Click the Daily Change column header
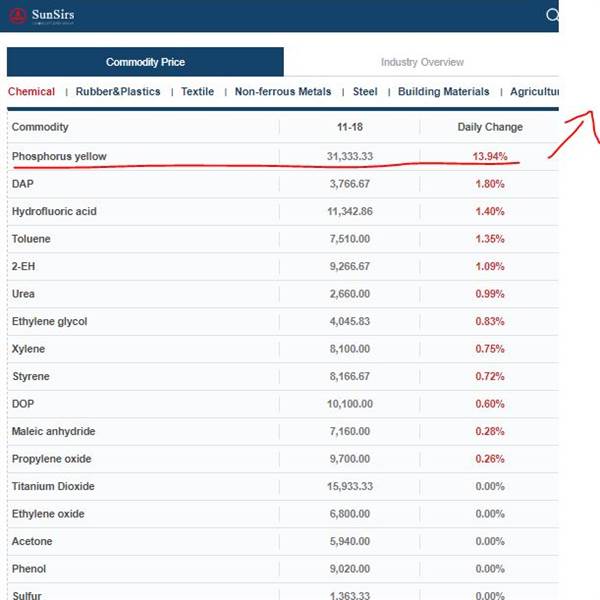 pyautogui.click(x=490, y=127)
